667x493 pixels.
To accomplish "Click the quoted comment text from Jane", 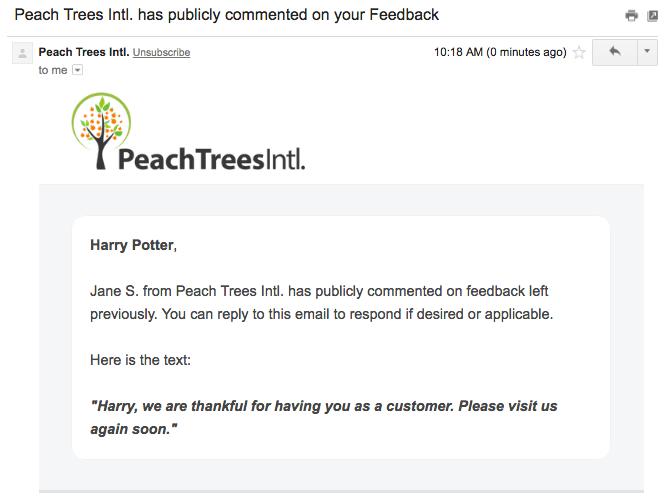I will [324, 417].
